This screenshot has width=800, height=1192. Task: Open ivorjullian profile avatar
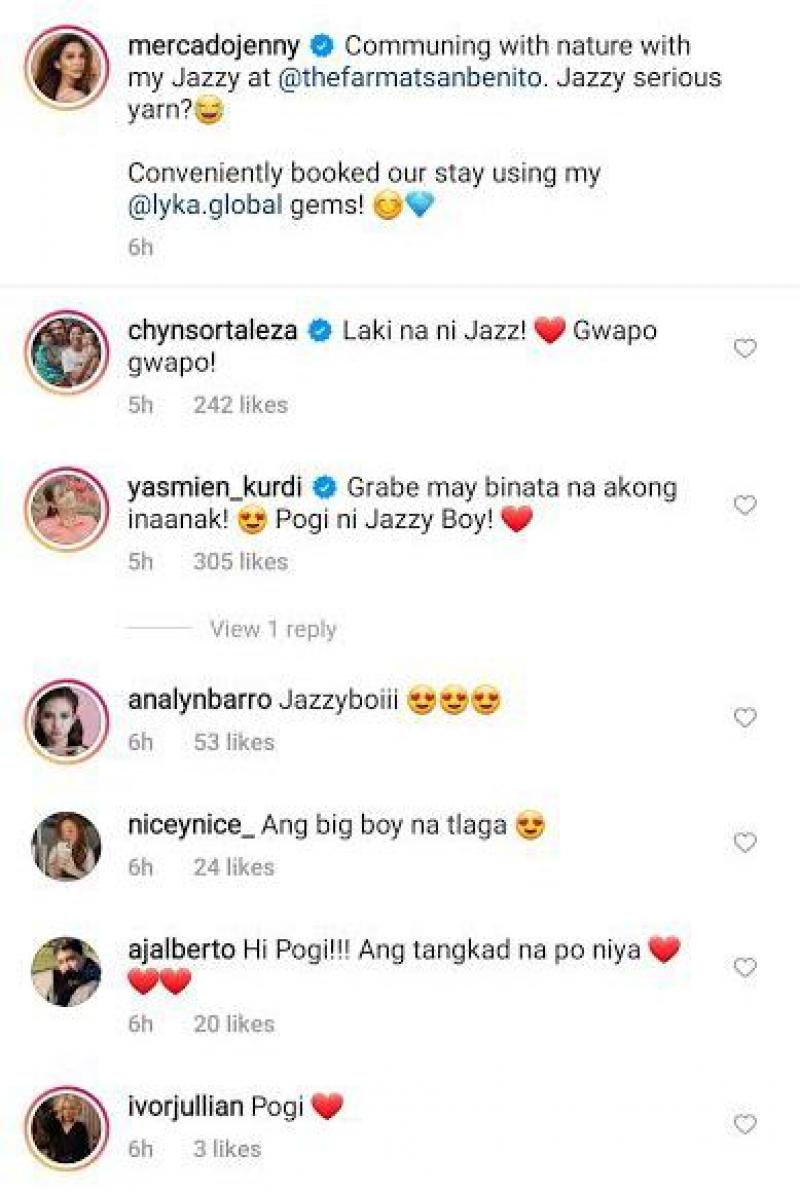(66, 1128)
